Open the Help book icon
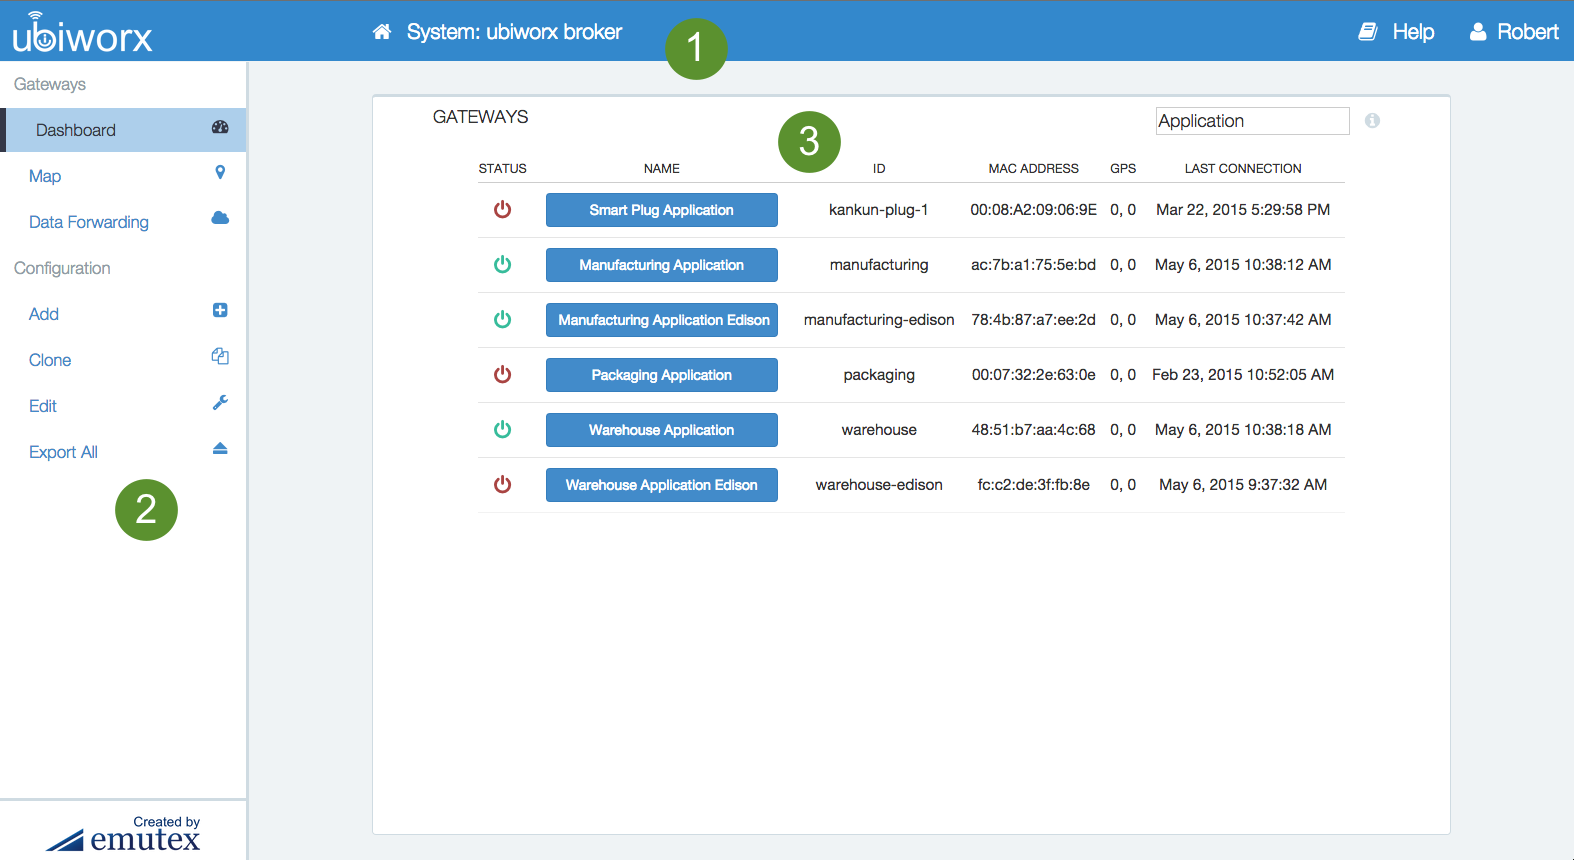 click(x=1368, y=32)
